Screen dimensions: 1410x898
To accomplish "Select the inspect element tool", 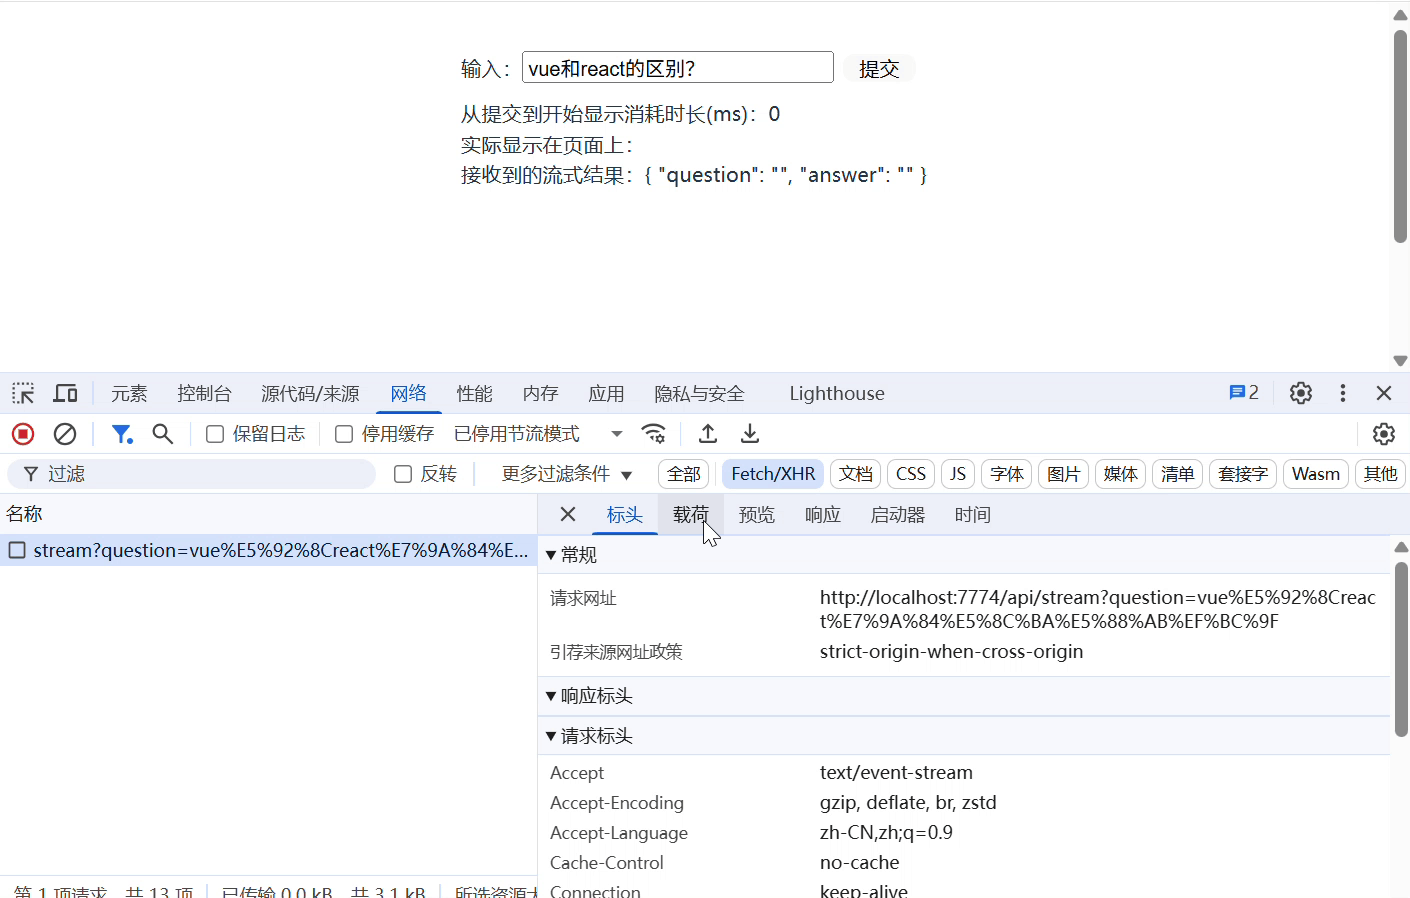I will click(22, 393).
